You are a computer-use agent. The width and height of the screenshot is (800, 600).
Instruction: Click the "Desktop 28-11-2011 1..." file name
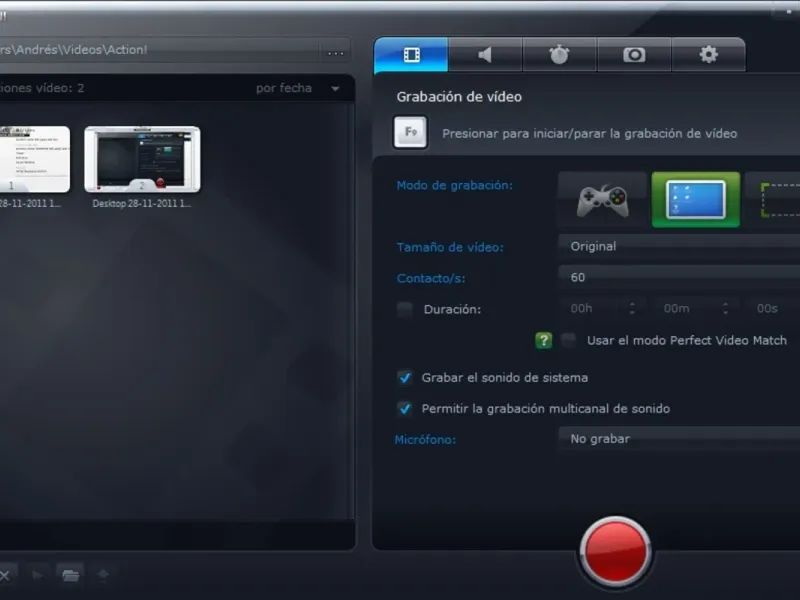(x=142, y=204)
